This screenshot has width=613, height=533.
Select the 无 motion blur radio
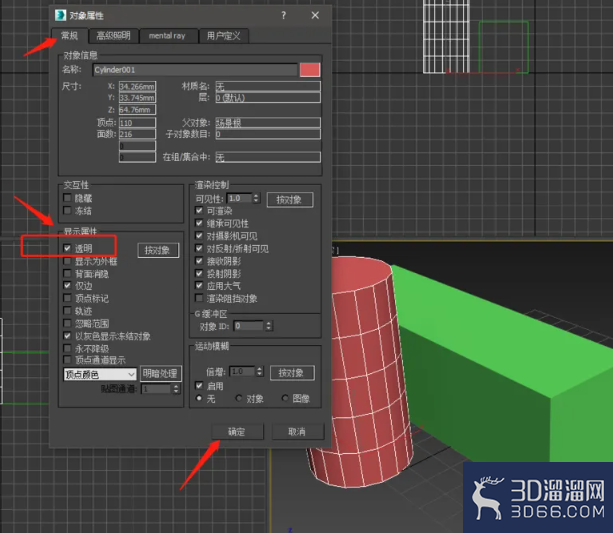click(x=199, y=398)
